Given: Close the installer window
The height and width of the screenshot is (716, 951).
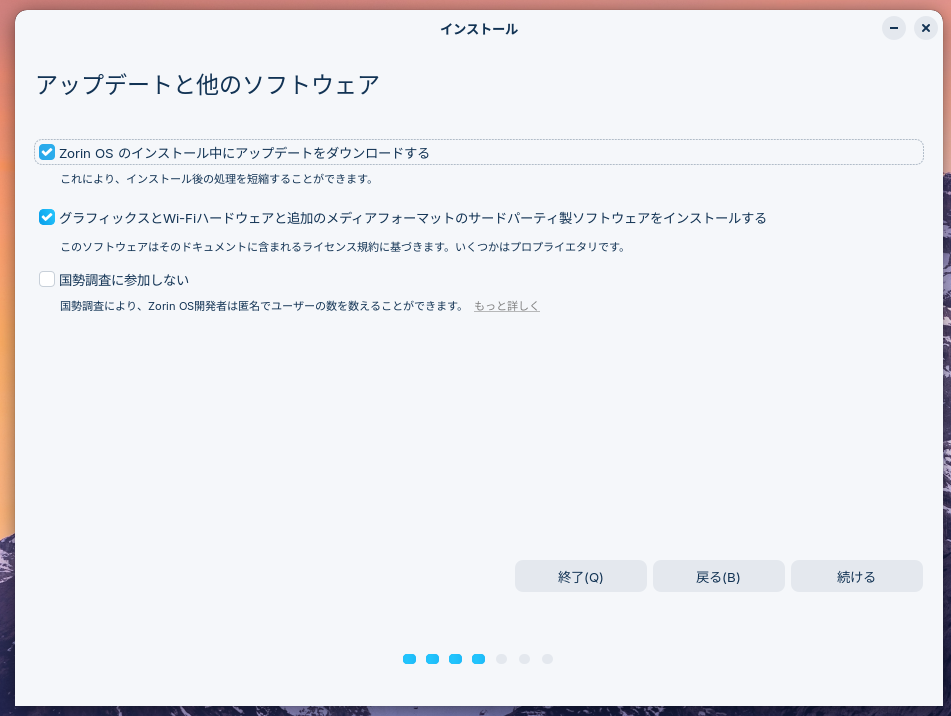Looking at the screenshot, I should [926, 28].
